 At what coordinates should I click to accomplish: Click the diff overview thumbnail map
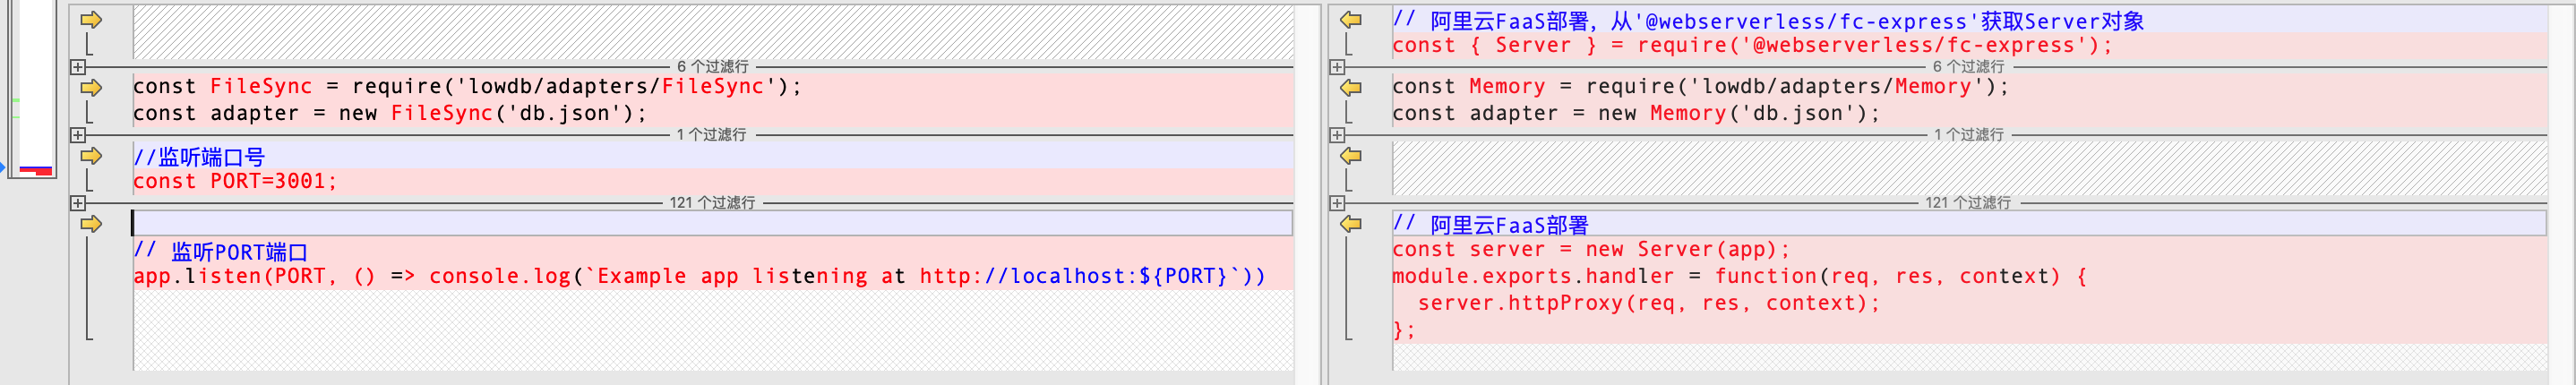[32, 90]
